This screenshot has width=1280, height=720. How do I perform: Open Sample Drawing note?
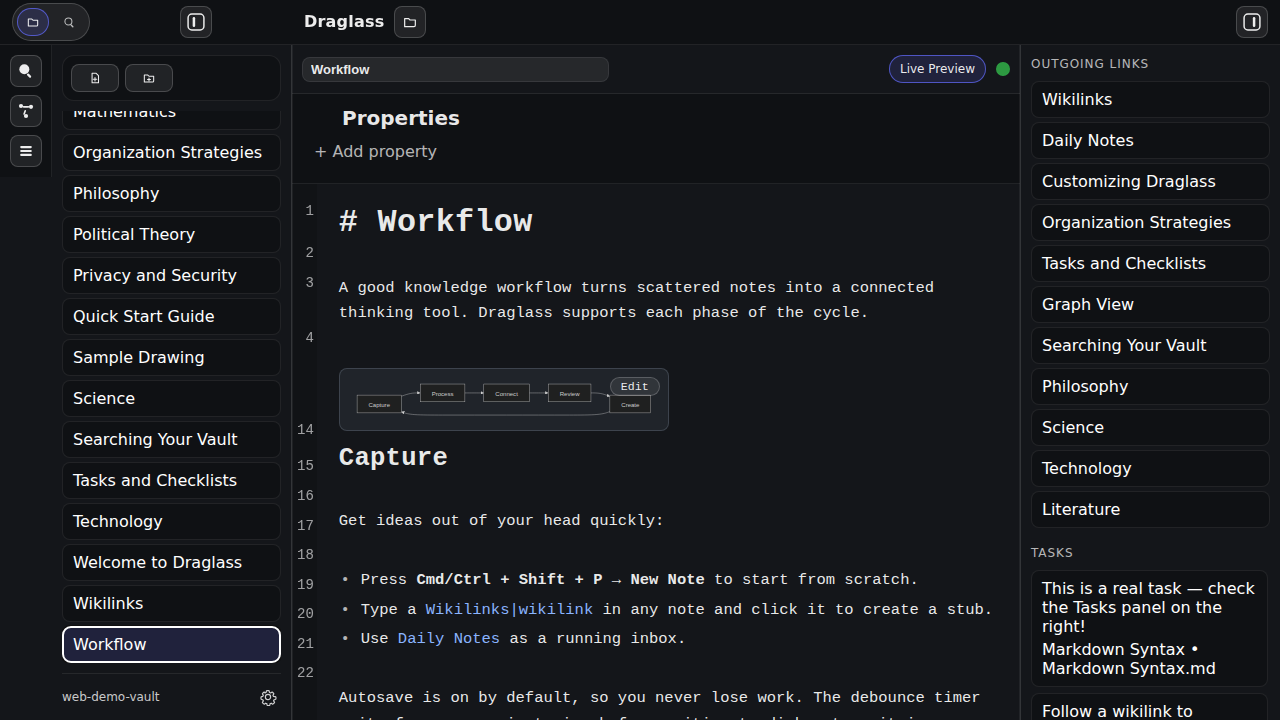171,357
